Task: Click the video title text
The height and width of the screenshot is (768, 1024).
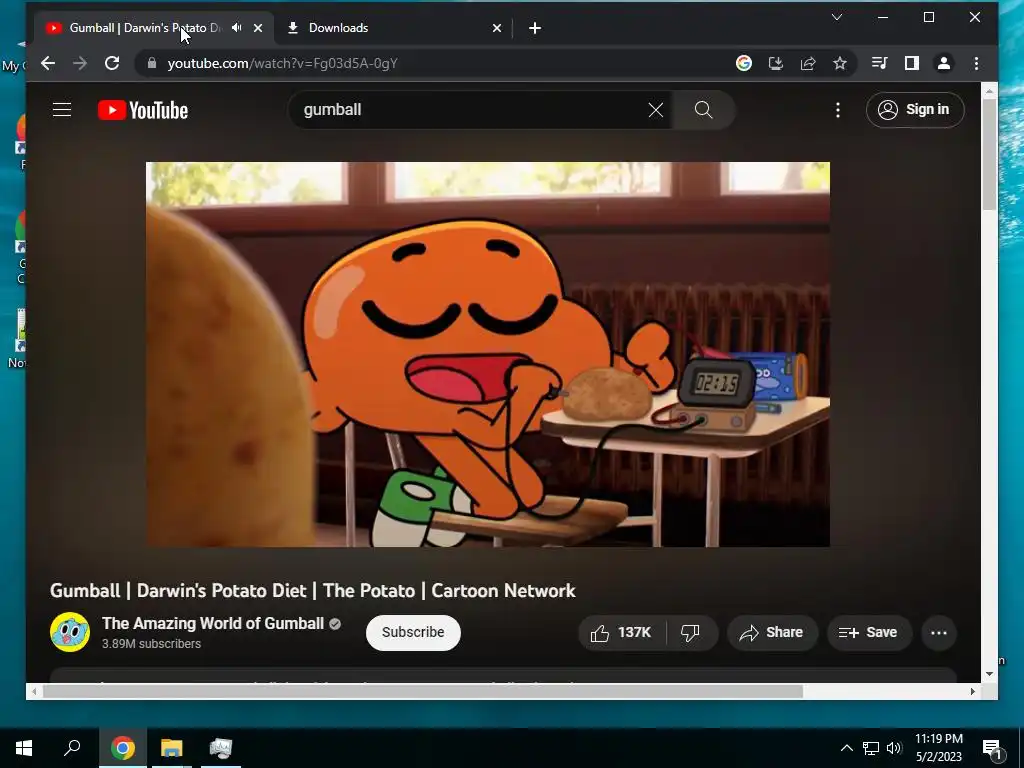Action: click(313, 590)
